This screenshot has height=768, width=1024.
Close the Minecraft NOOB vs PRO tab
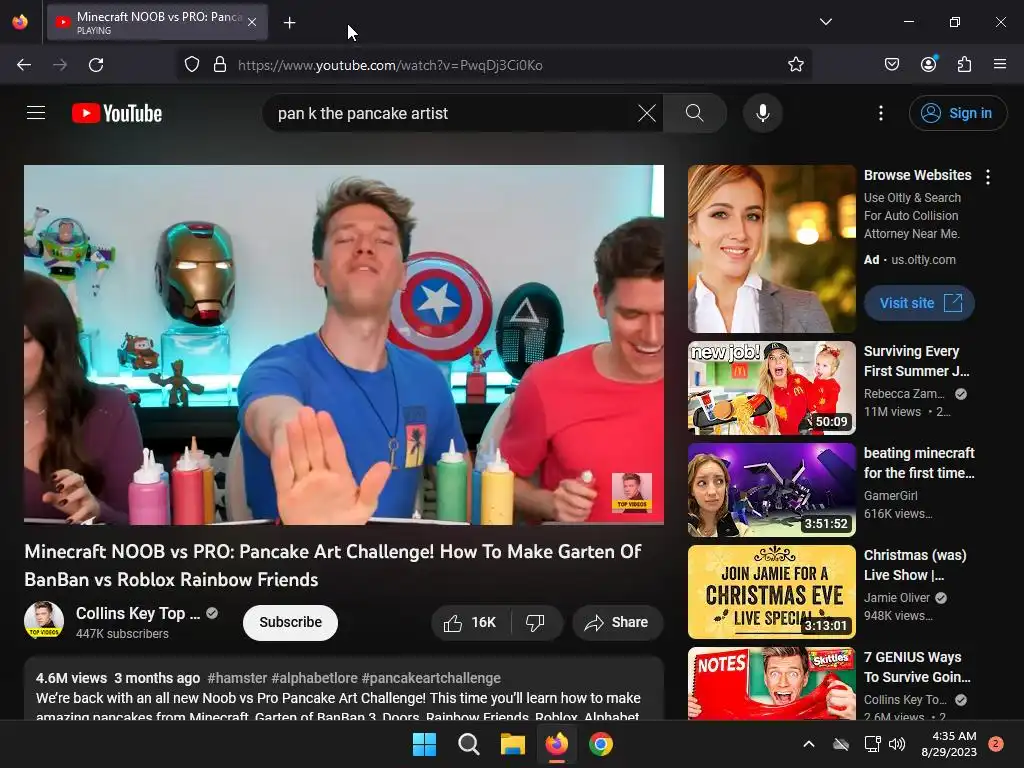click(252, 22)
